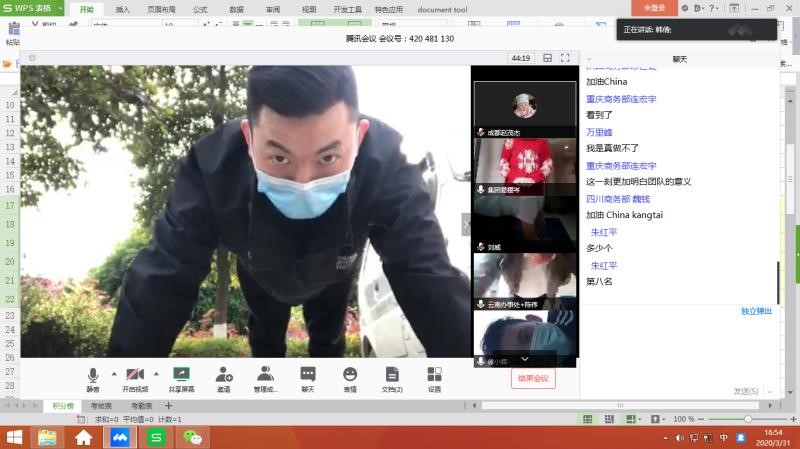Image resolution: width=800 pixels, height=449 pixels.
Task: Expand participant strip down chevron
Action: 524,358
